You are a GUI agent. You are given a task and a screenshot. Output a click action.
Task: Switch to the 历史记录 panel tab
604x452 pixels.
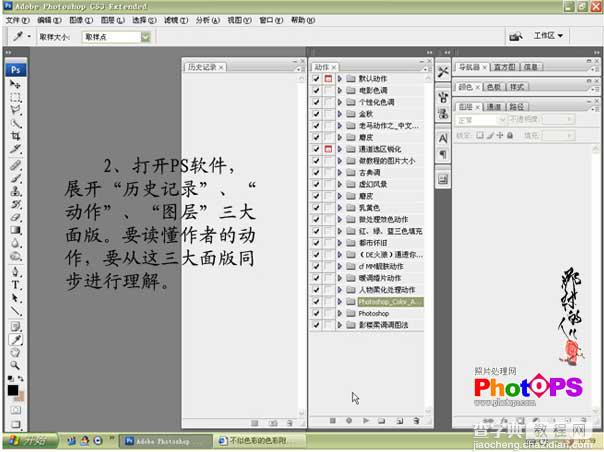[x=202, y=67]
